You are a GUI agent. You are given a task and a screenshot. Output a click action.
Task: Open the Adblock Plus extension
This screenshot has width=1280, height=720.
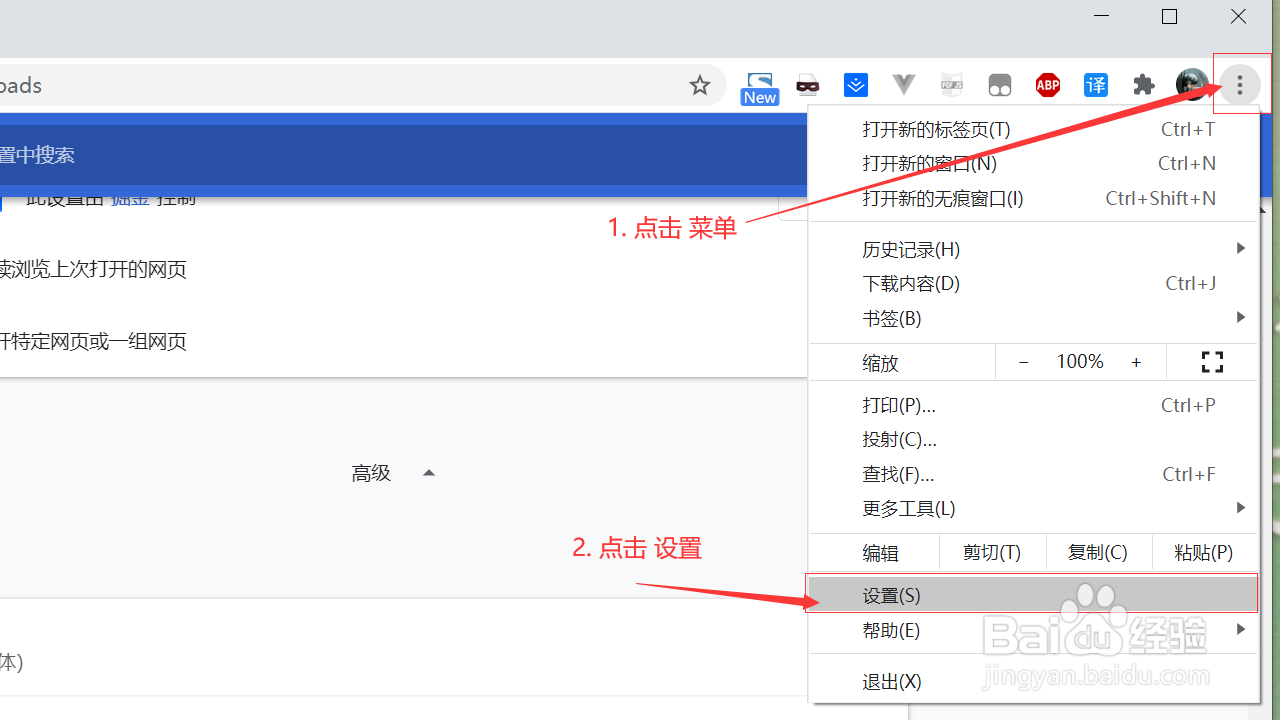pyautogui.click(x=1047, y=85)
